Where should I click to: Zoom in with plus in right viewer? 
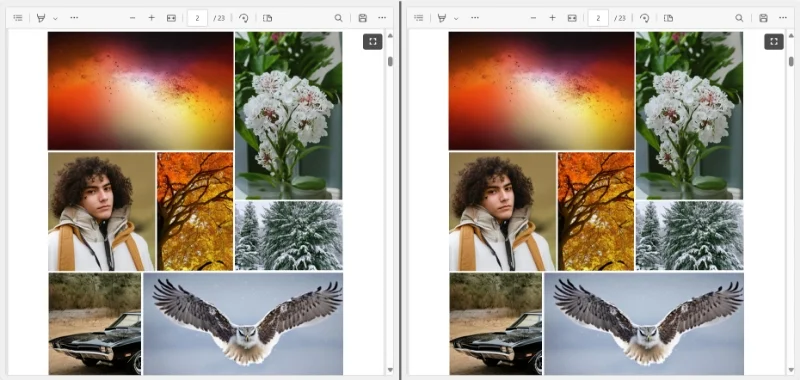[x=552, y=18]
